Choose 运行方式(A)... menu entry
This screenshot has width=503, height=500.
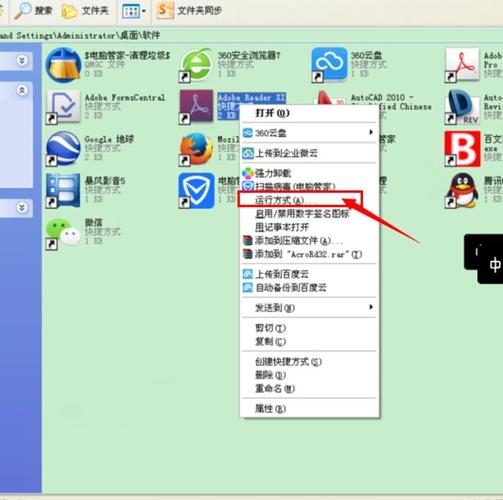tap(310, 200)
